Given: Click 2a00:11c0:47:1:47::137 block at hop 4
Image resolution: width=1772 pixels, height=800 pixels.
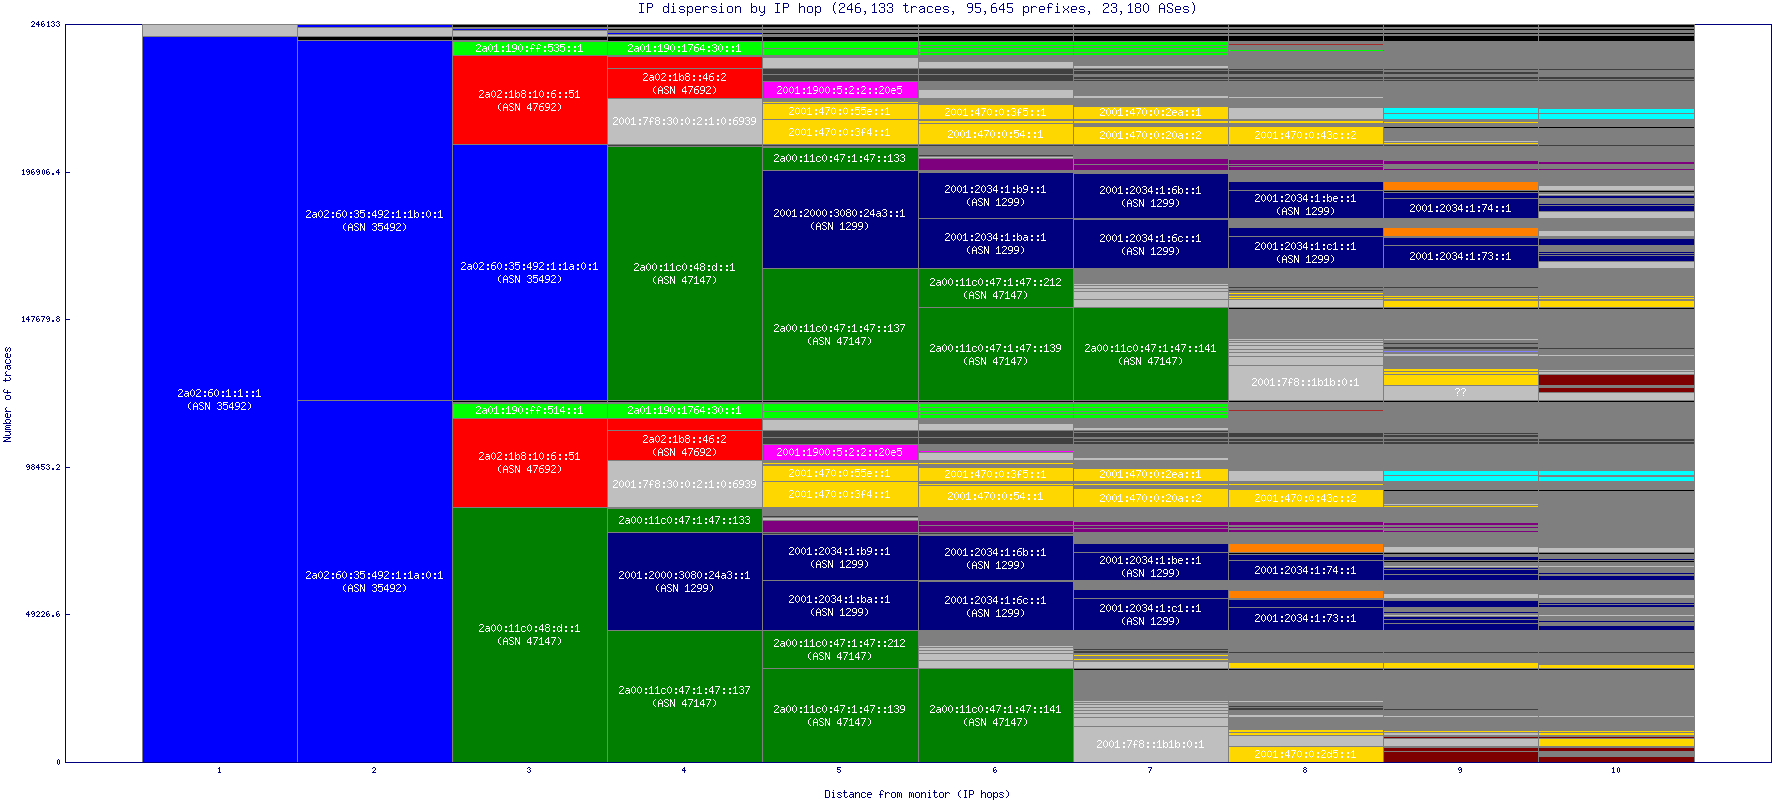Looking at the screenshot, I should click(685, 696).
